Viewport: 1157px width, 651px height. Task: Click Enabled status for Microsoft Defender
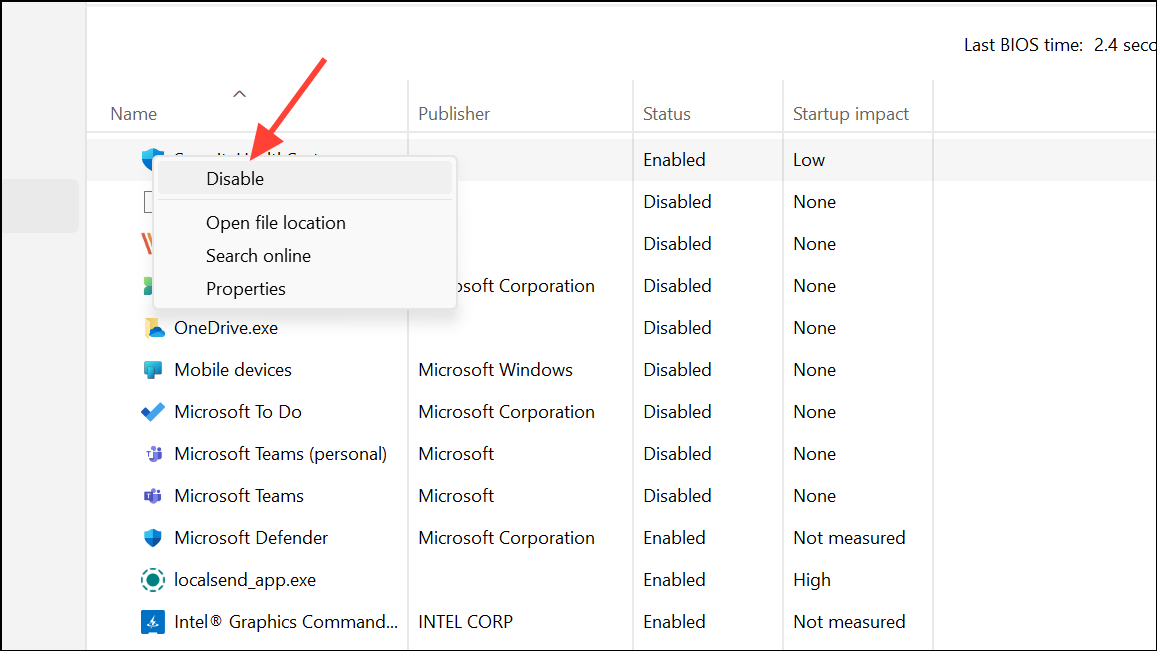coord(674,538)
